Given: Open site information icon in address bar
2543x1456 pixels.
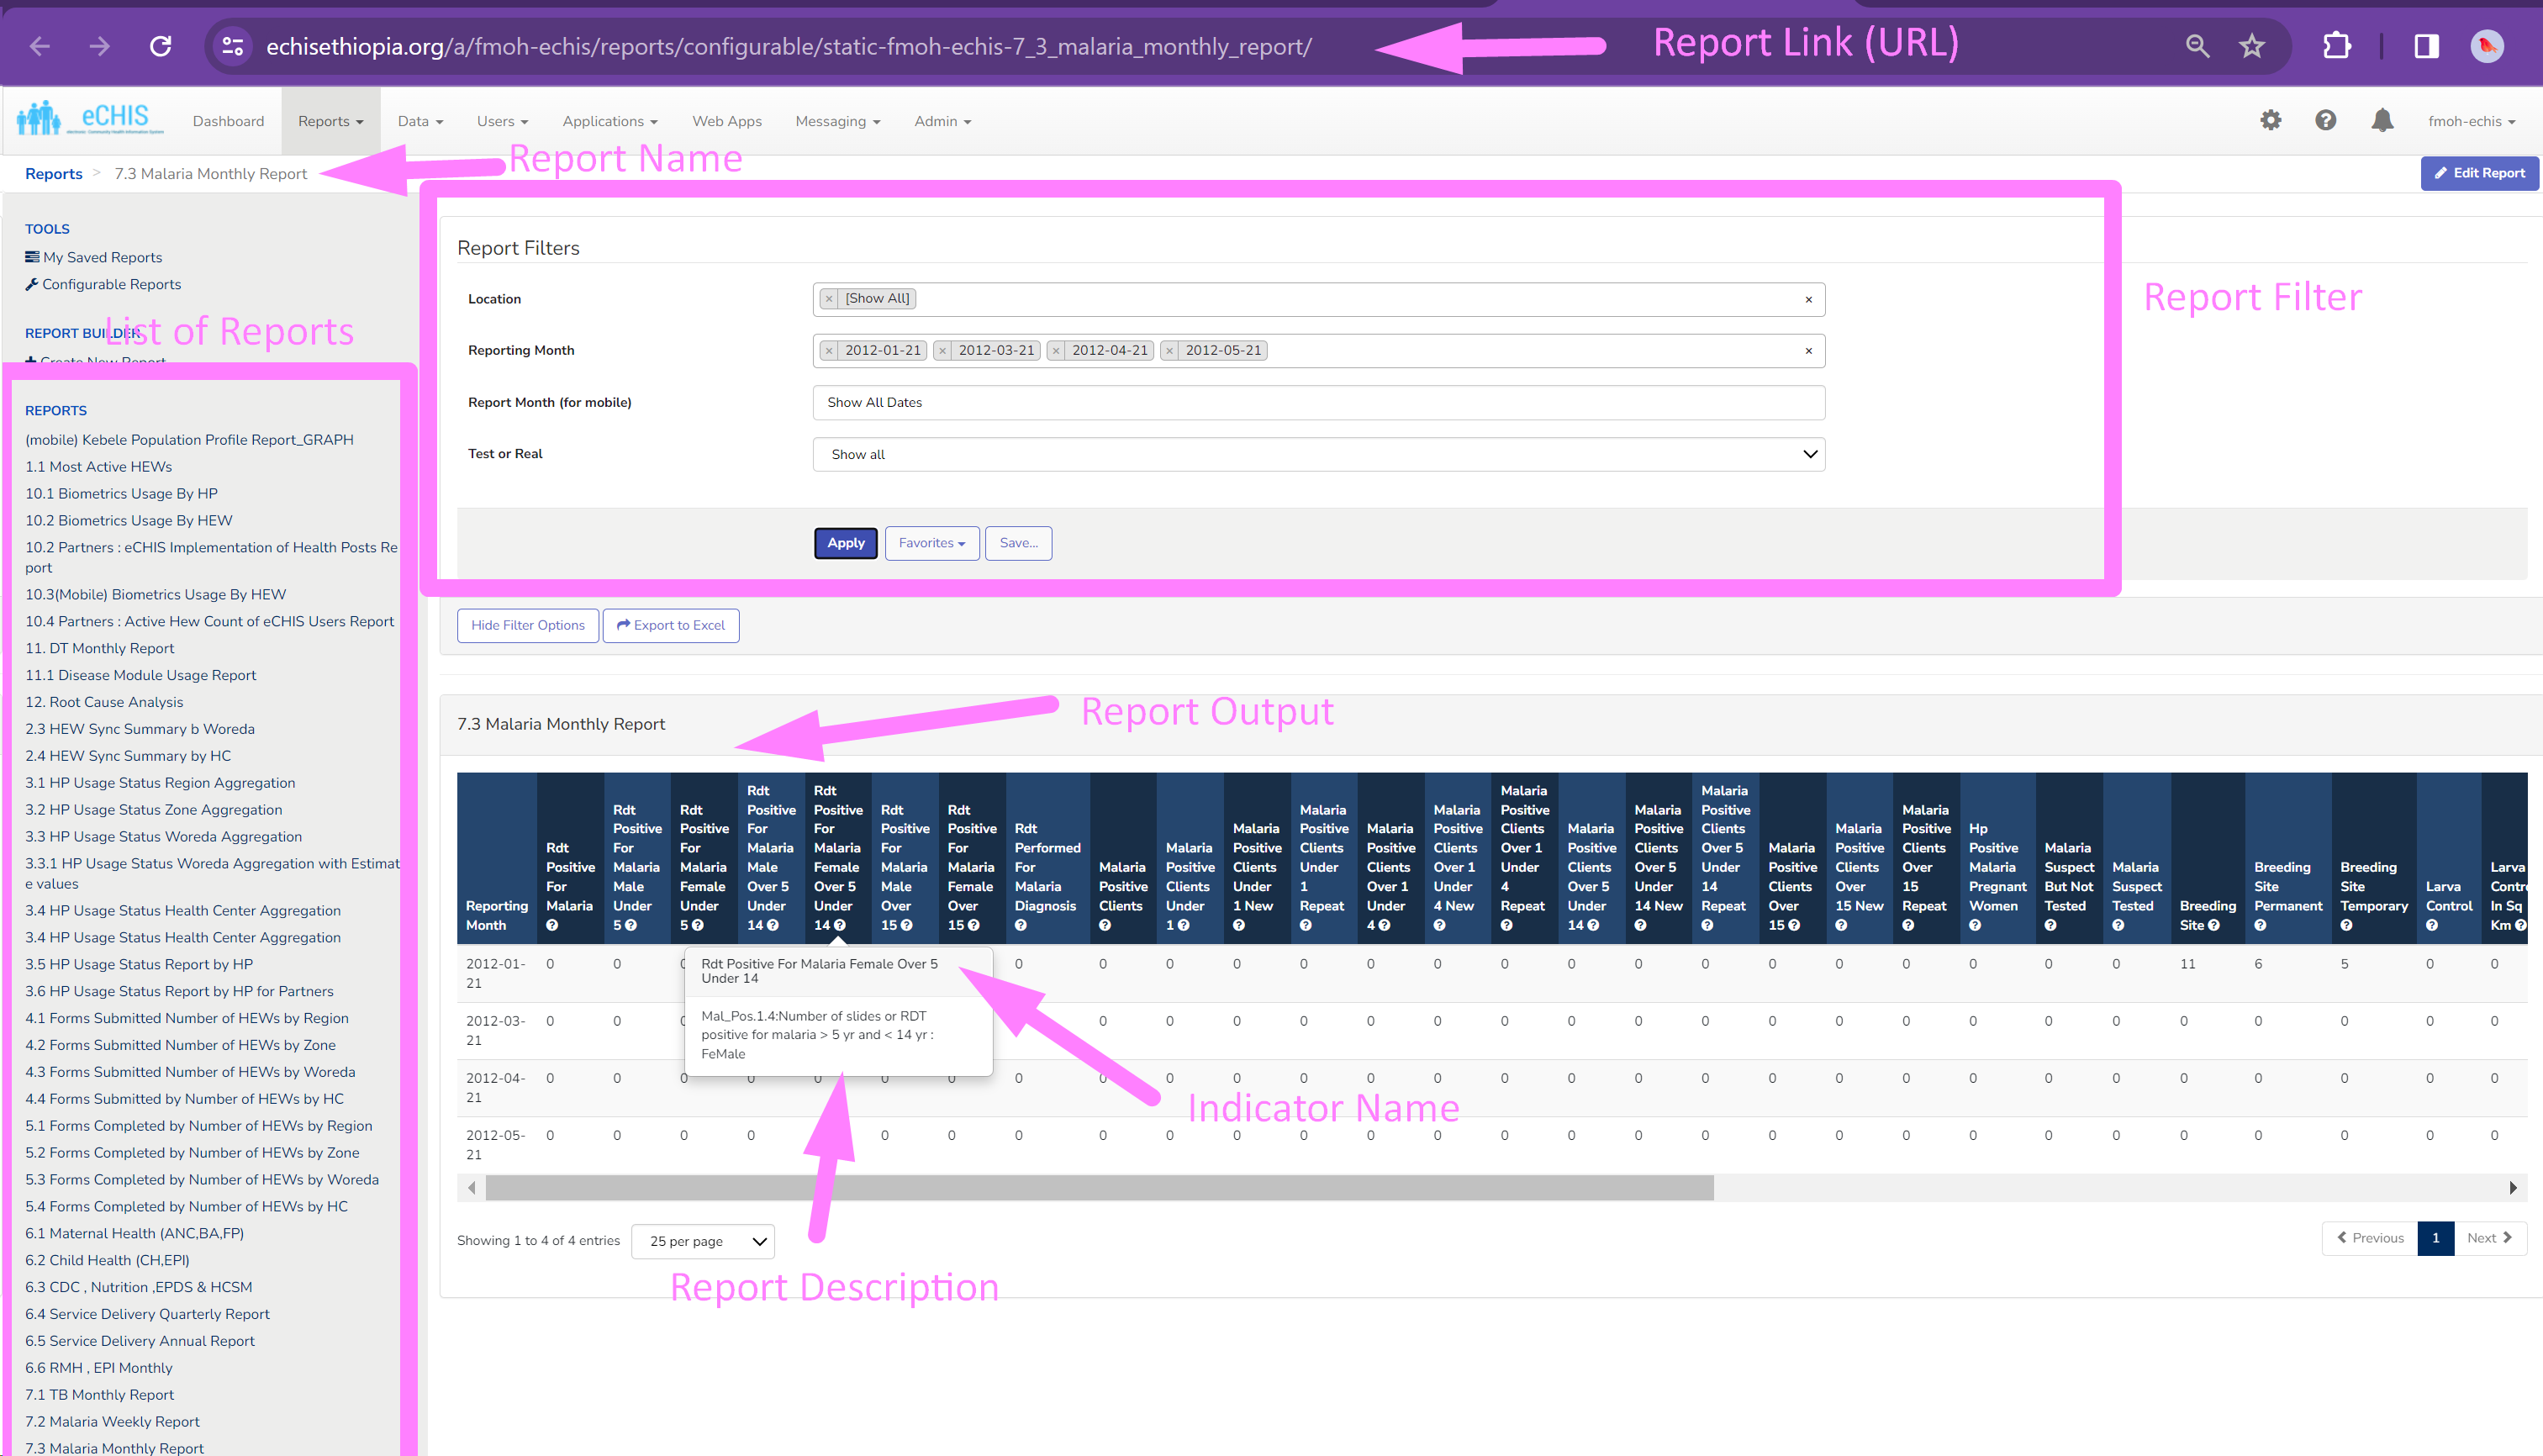Looking at the screenshot, I should pos(233,46).
